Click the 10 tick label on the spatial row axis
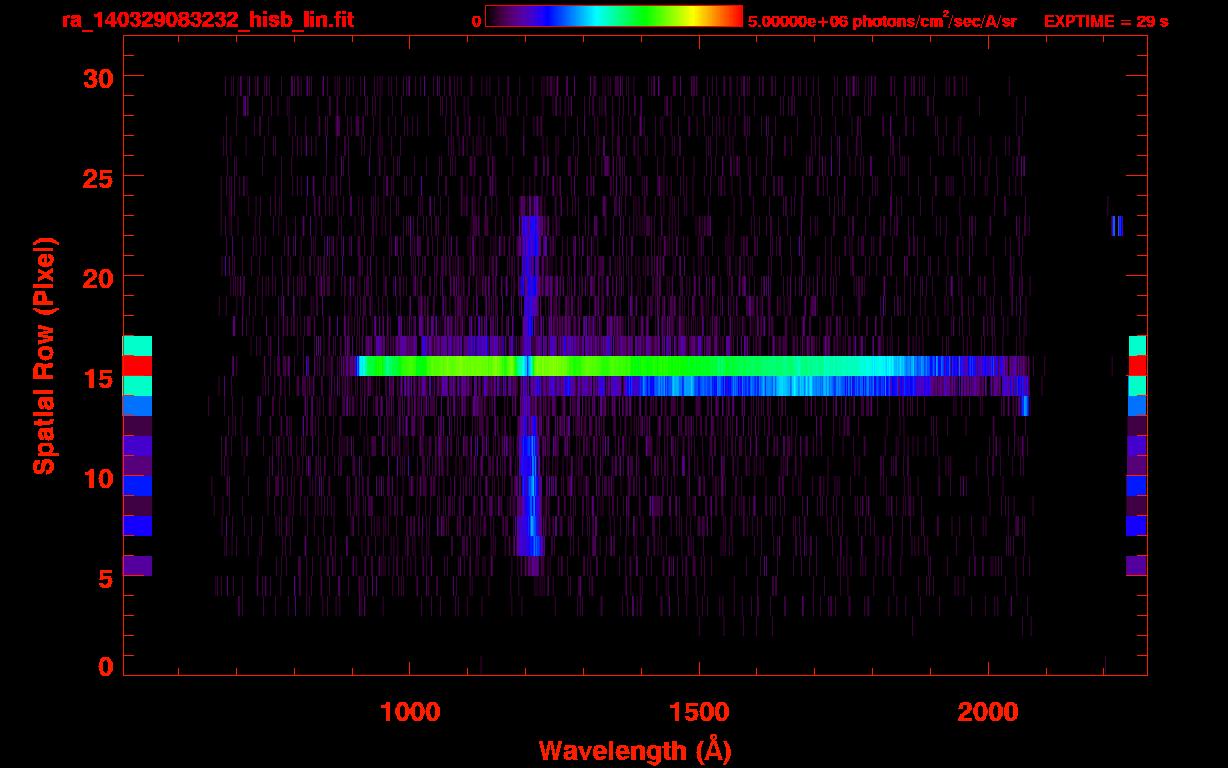The image size is (1228, 768). coord(97,479)
